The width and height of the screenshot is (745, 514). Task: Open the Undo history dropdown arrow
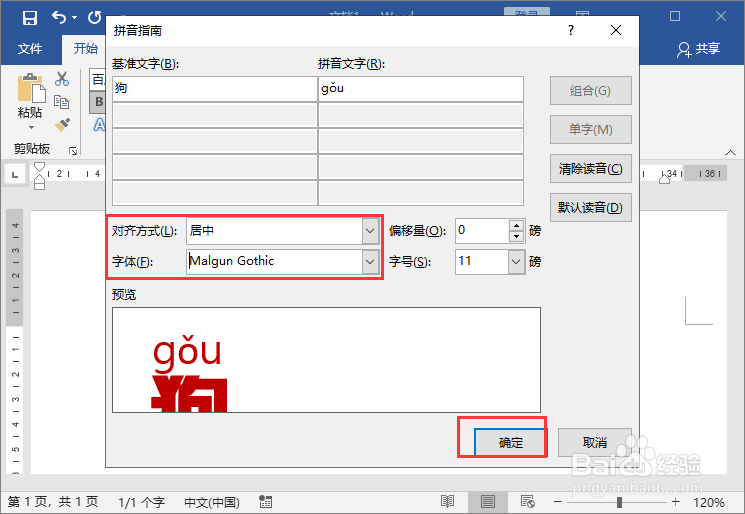coord(75,18)
